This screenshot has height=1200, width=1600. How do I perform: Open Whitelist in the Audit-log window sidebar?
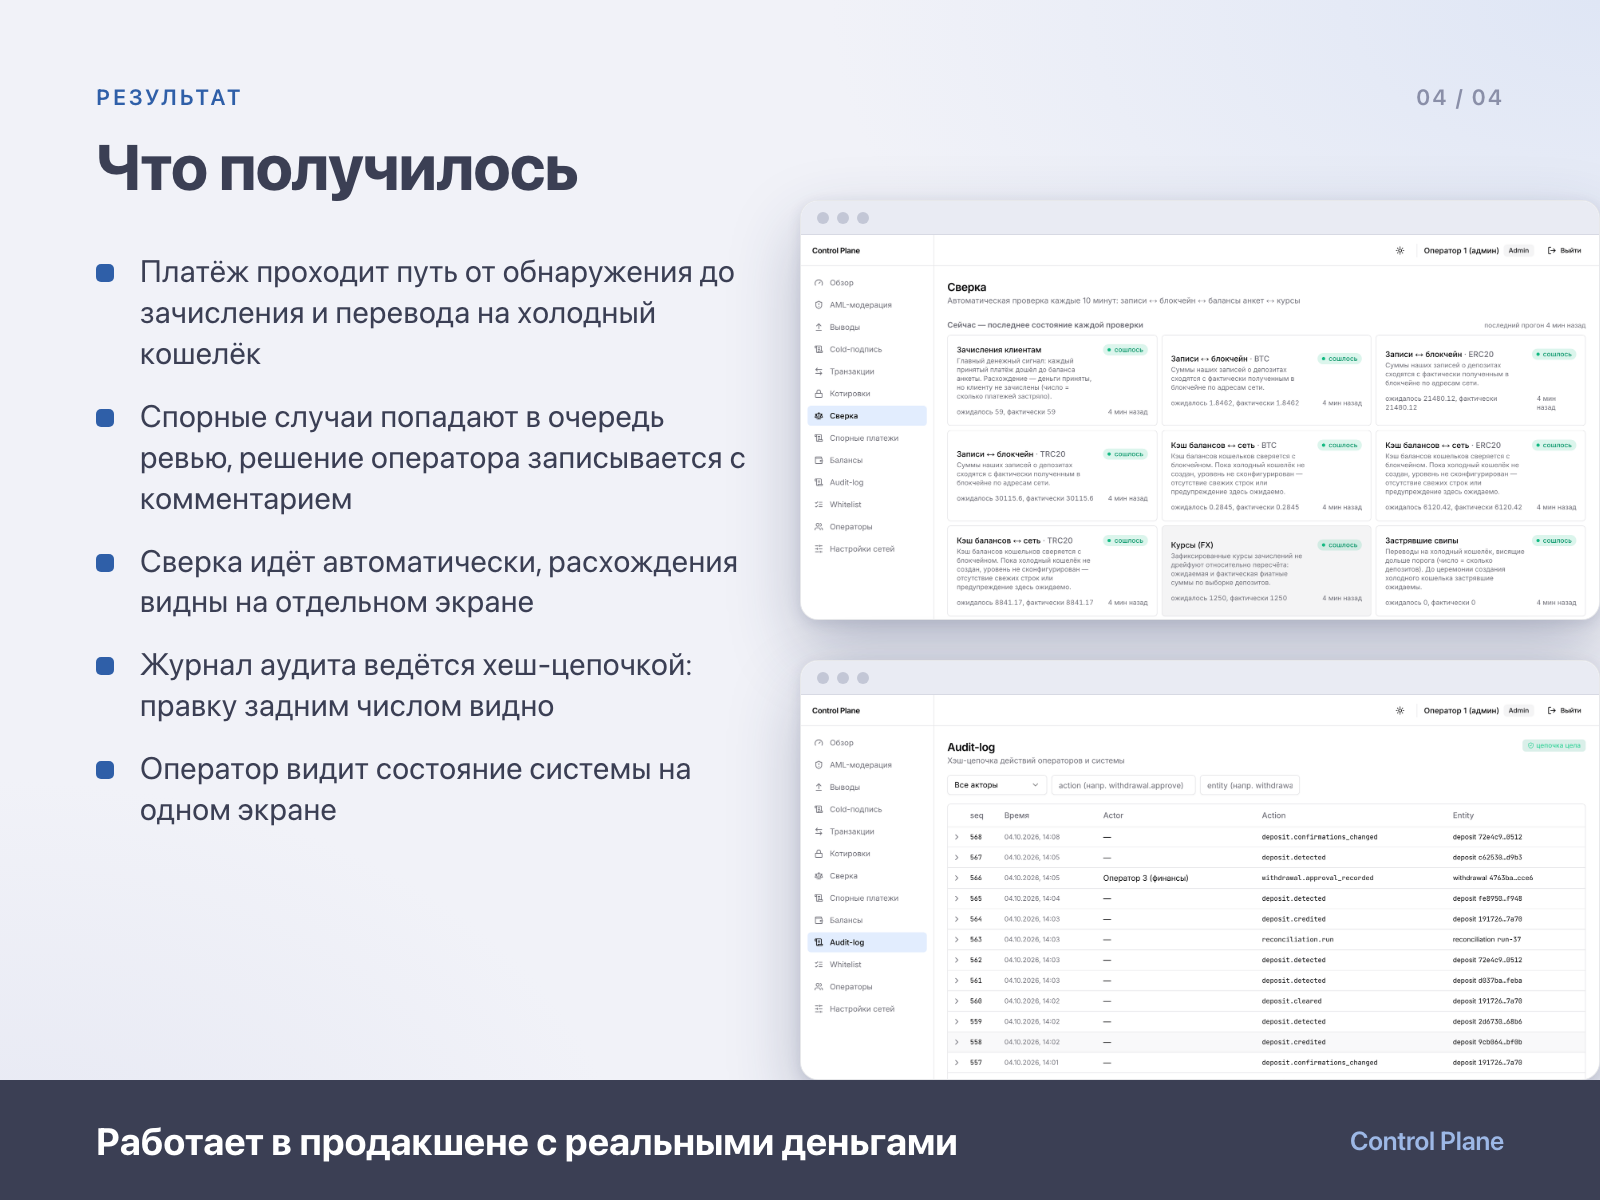867,965
